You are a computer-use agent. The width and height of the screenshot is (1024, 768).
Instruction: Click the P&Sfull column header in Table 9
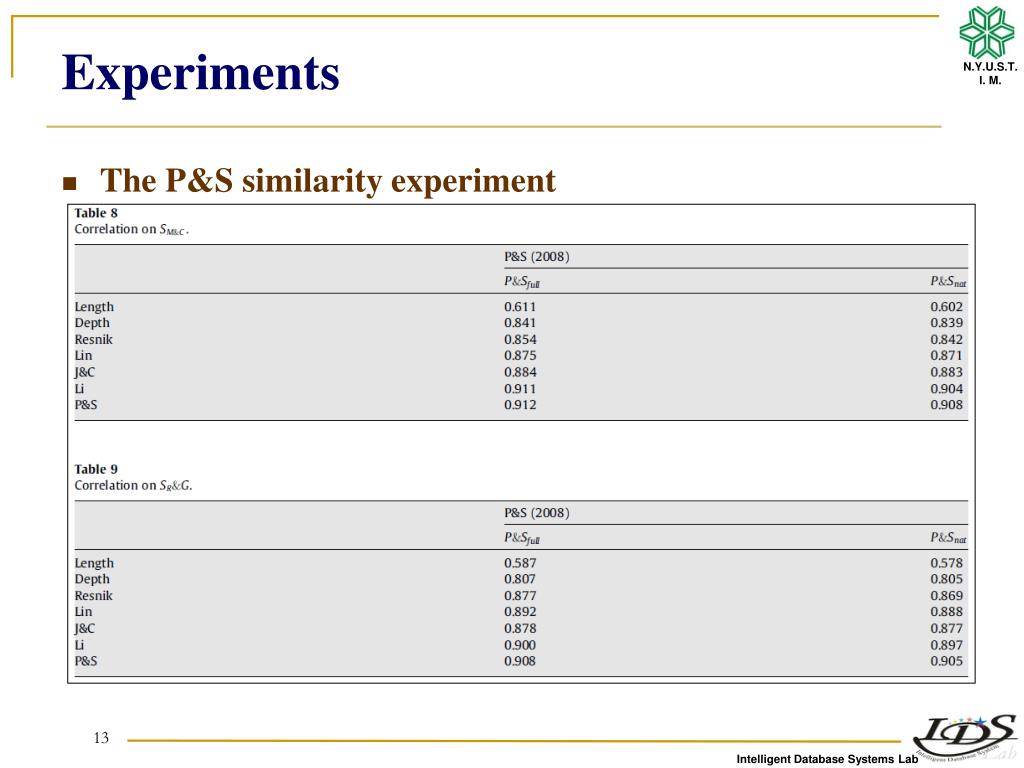pos(522,537)
